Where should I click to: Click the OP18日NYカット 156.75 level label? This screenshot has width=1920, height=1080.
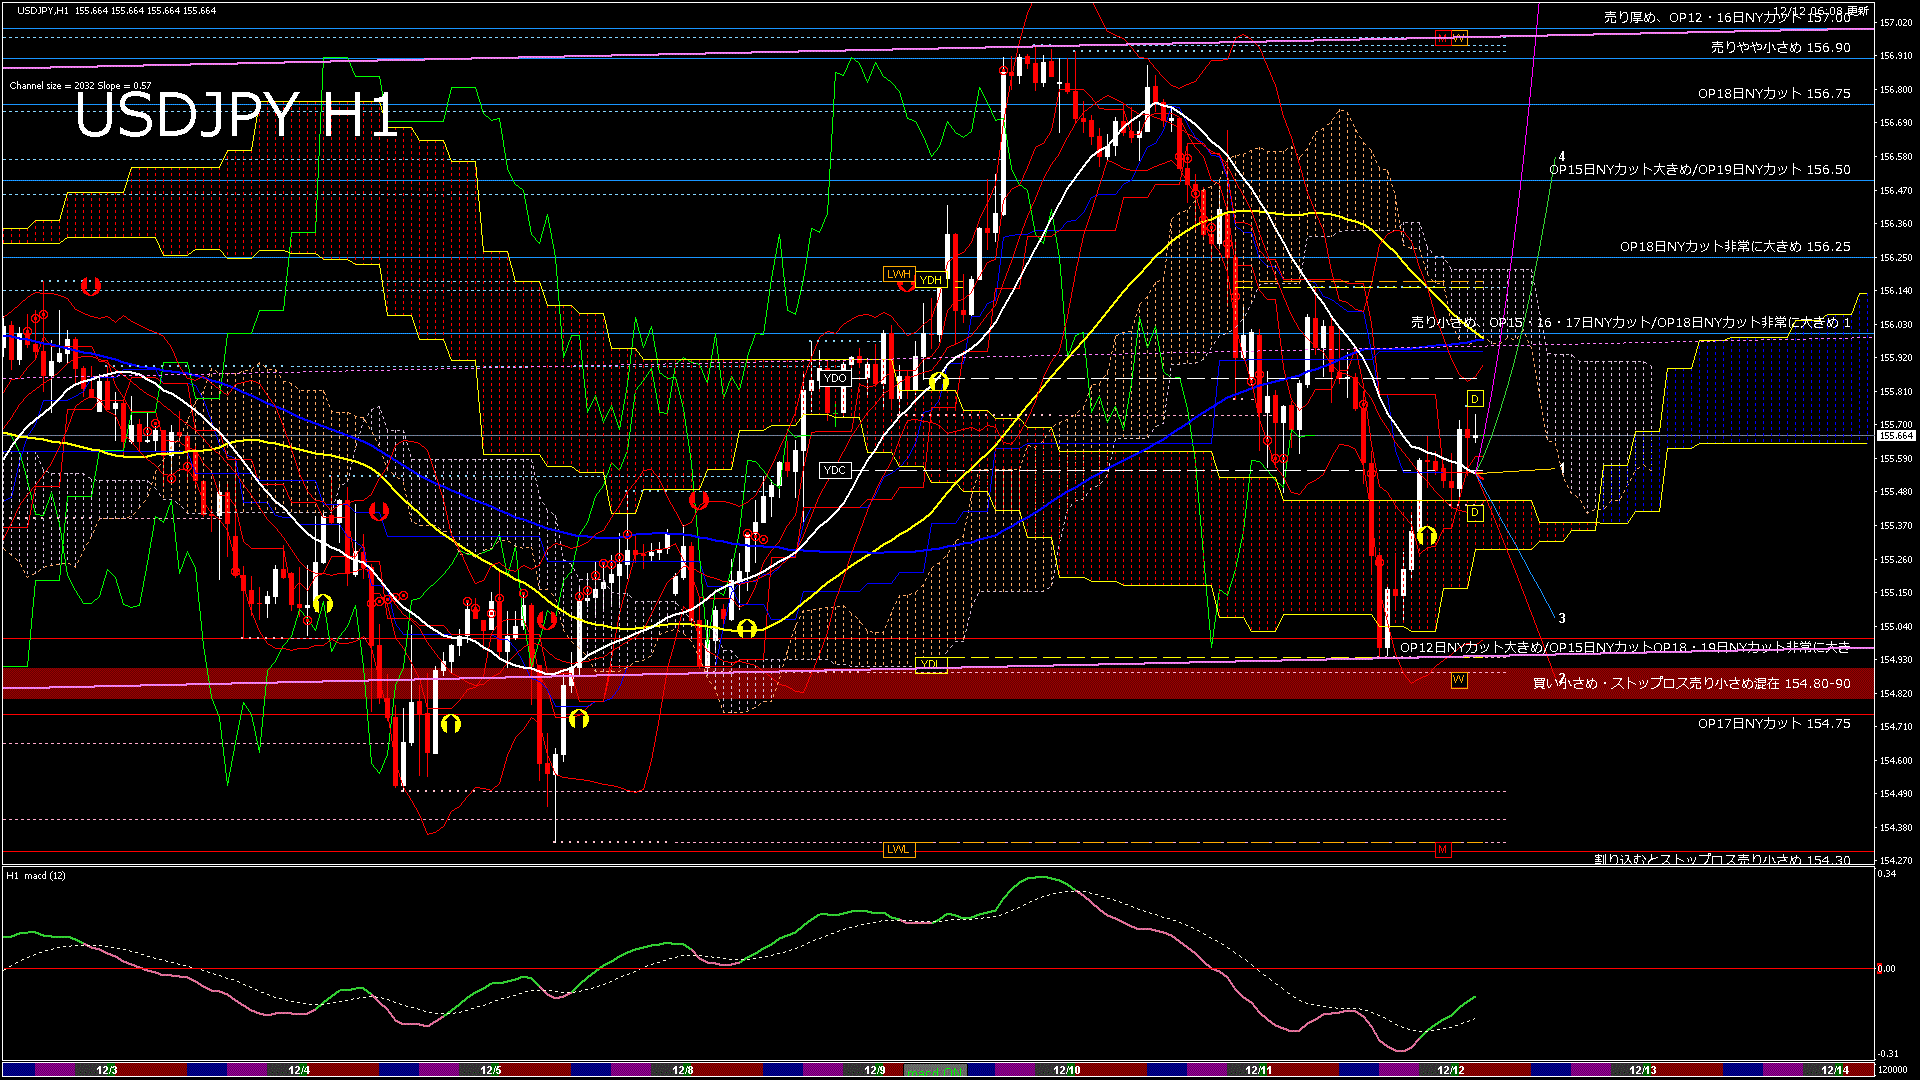point(1773,93)
